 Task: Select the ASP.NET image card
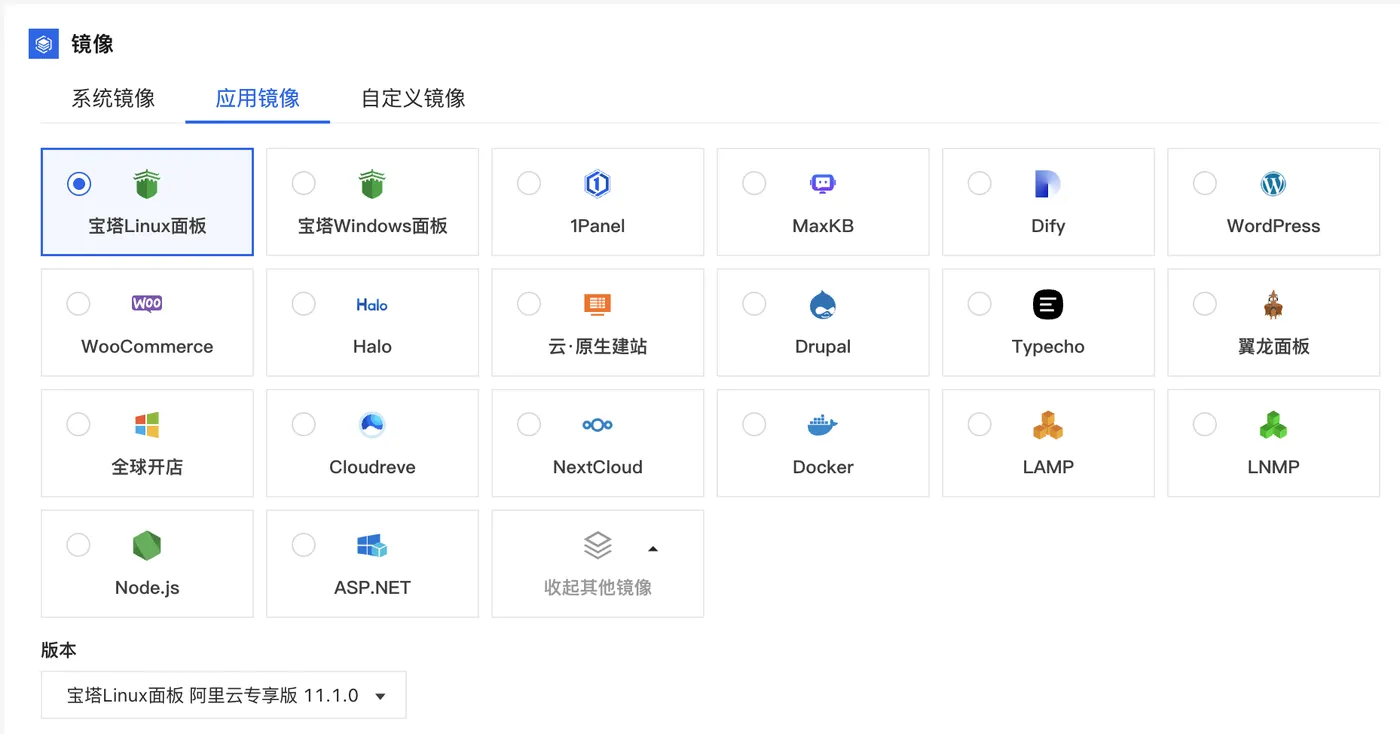pyautogui.click(x=372, y=563)
